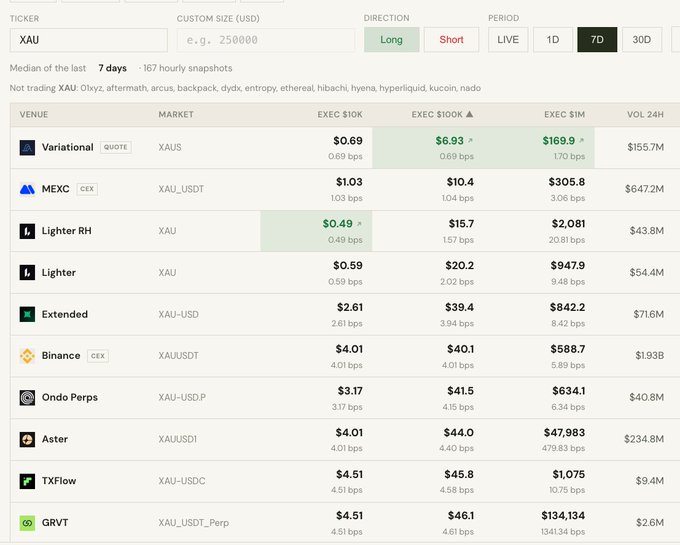Click the $647.2M volume value
The width and height of the screenshot is (680, 545).
[x=644, y=189]
